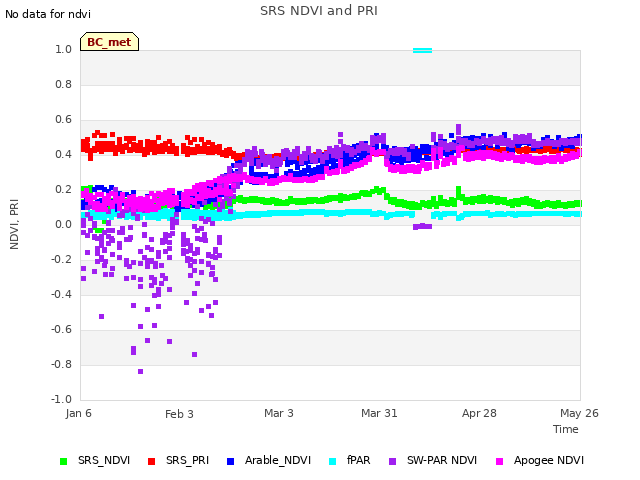
Task: Click the 'No data for ndvi' message
Action: tap(48, 14)
